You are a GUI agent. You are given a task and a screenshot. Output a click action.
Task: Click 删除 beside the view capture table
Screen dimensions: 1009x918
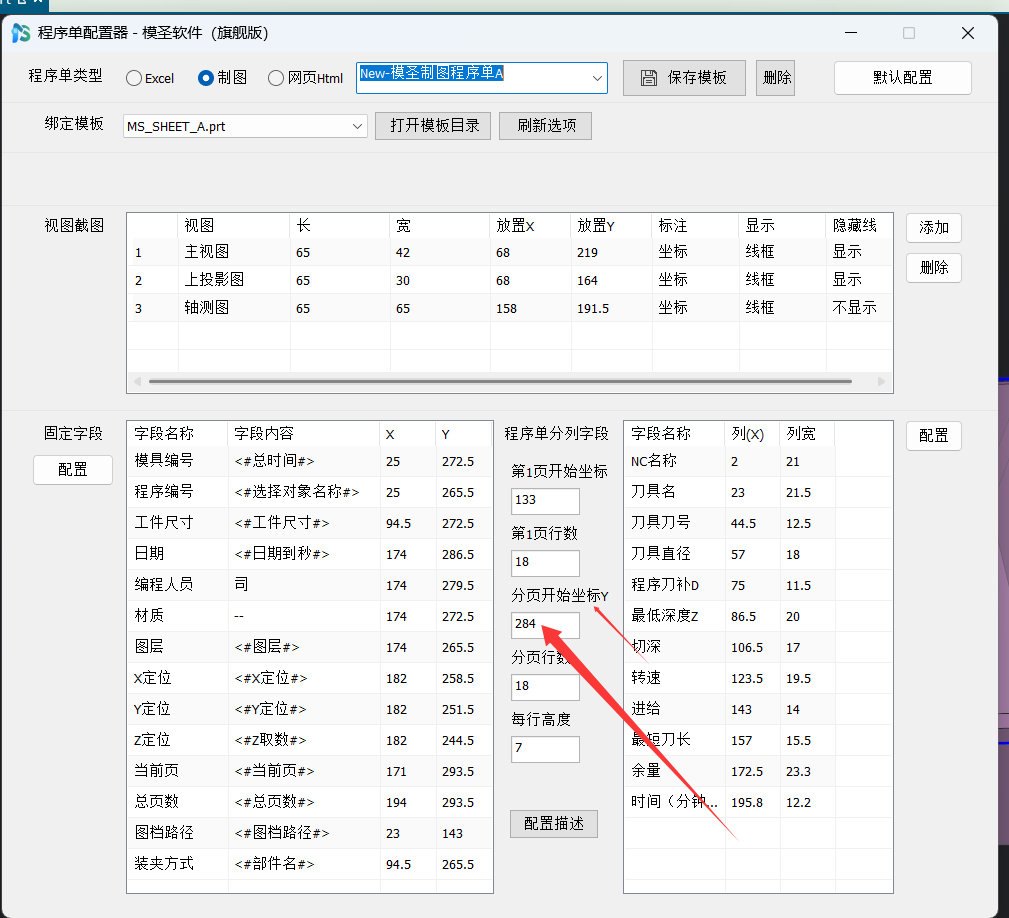coord(934,268)
